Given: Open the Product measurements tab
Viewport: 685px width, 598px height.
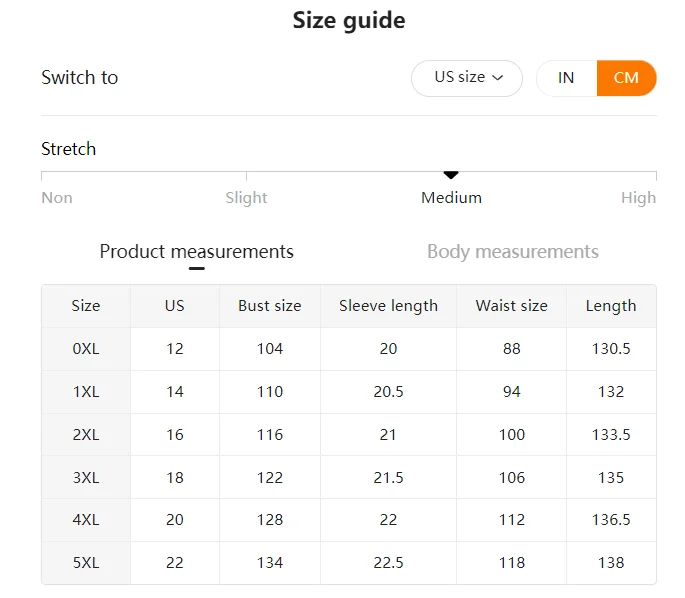Looking at the screenshot, I should 196,251.
